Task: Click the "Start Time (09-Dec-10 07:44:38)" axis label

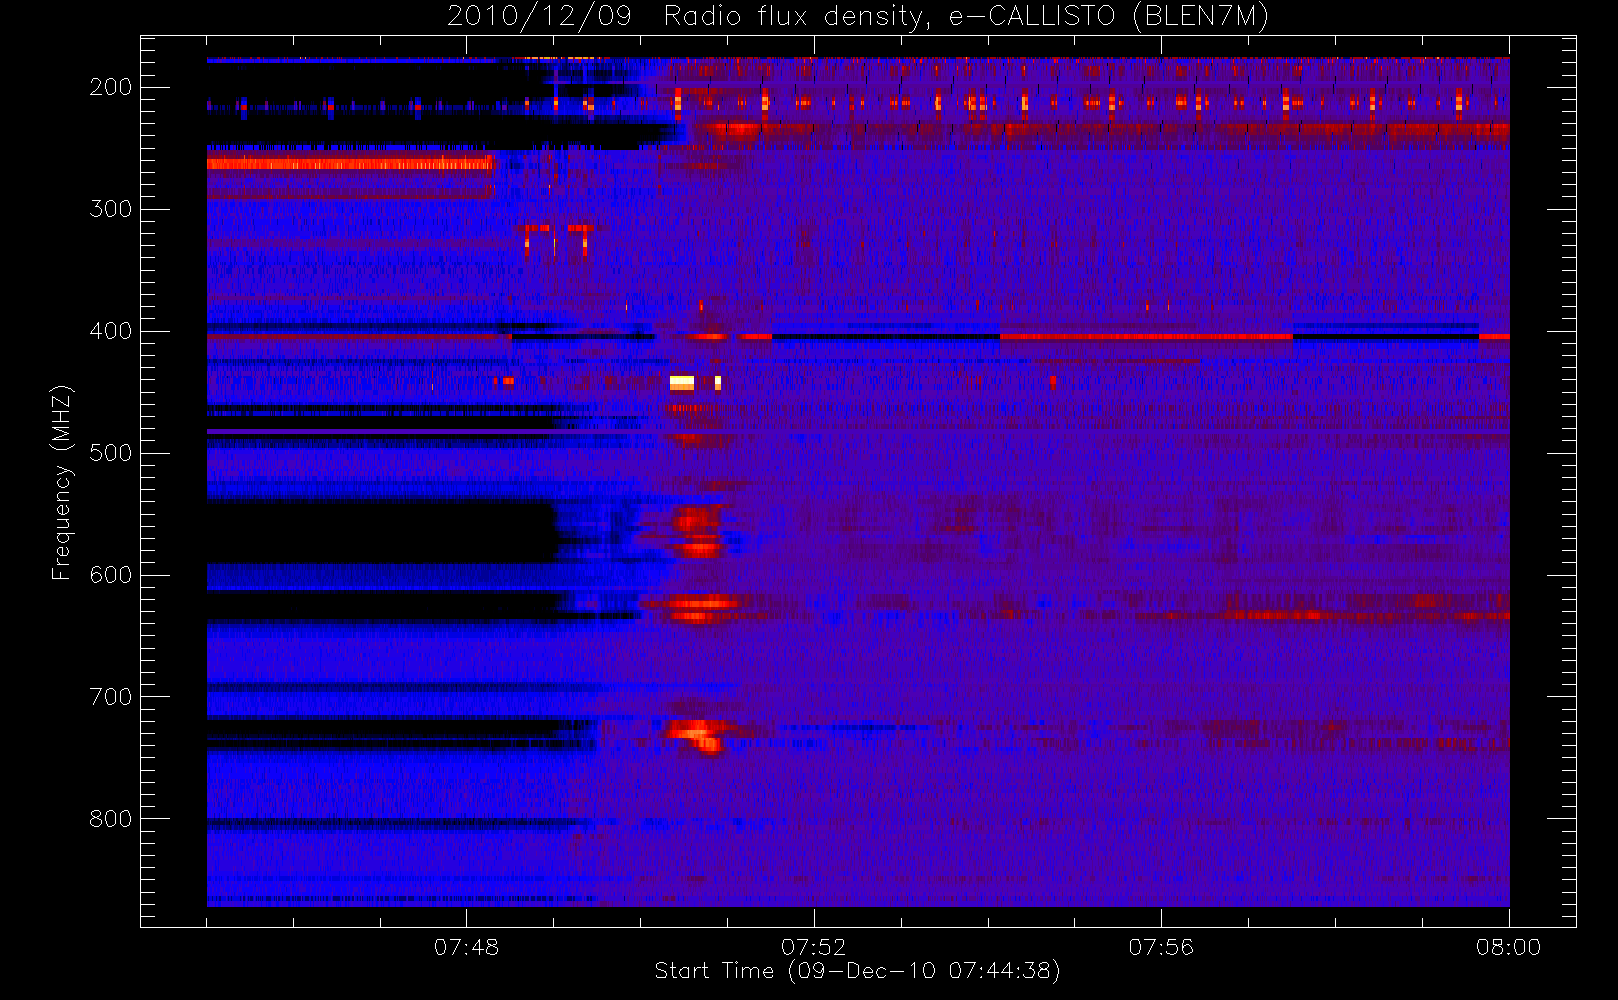Action: coord(857,971)
